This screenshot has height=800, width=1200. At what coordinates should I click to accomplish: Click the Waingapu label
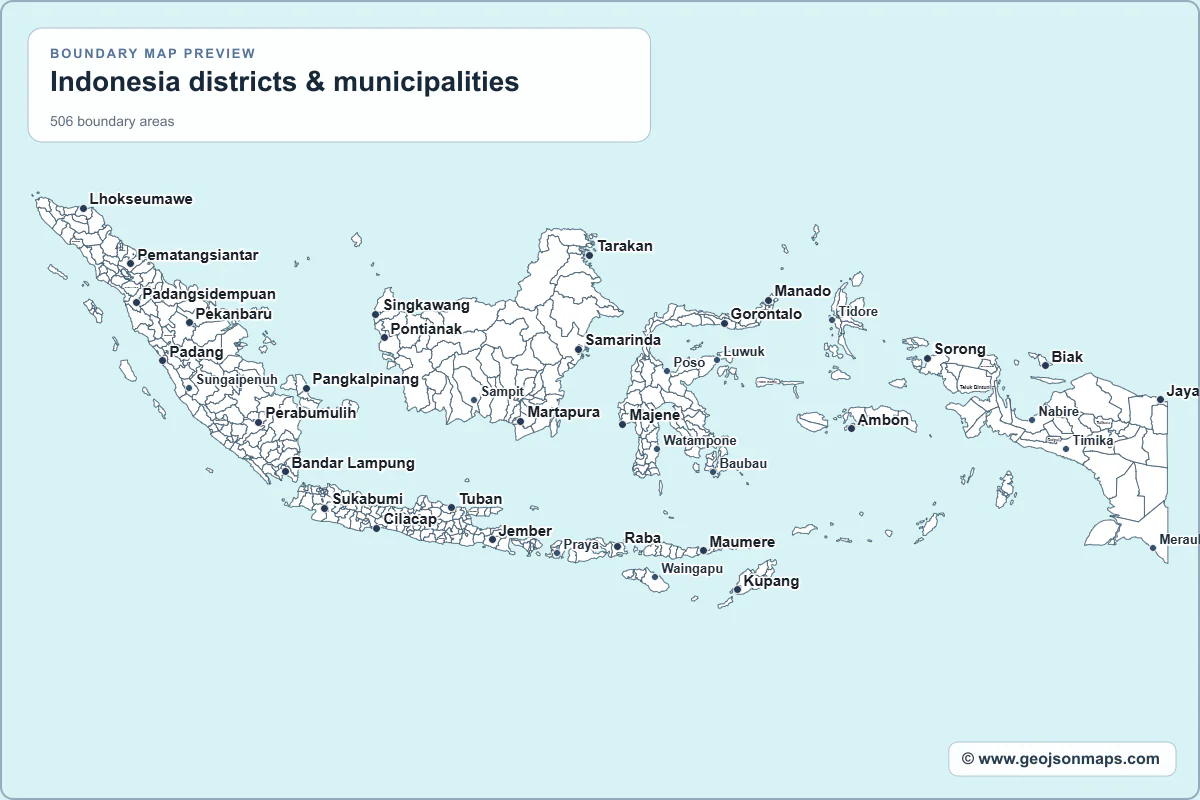pyautogui.click(x=692, y=568)
